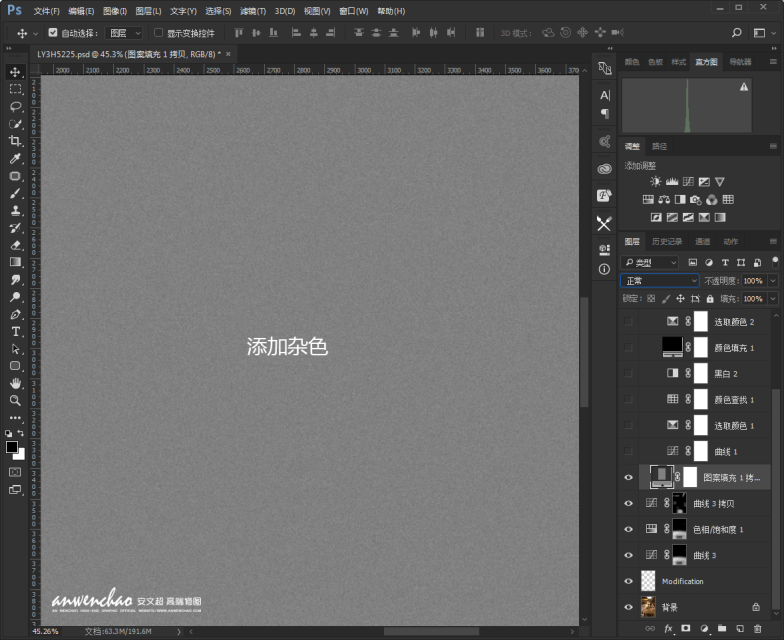Select the Lasso tool
This screenshot has height=640, width=784.
(15, 106)
